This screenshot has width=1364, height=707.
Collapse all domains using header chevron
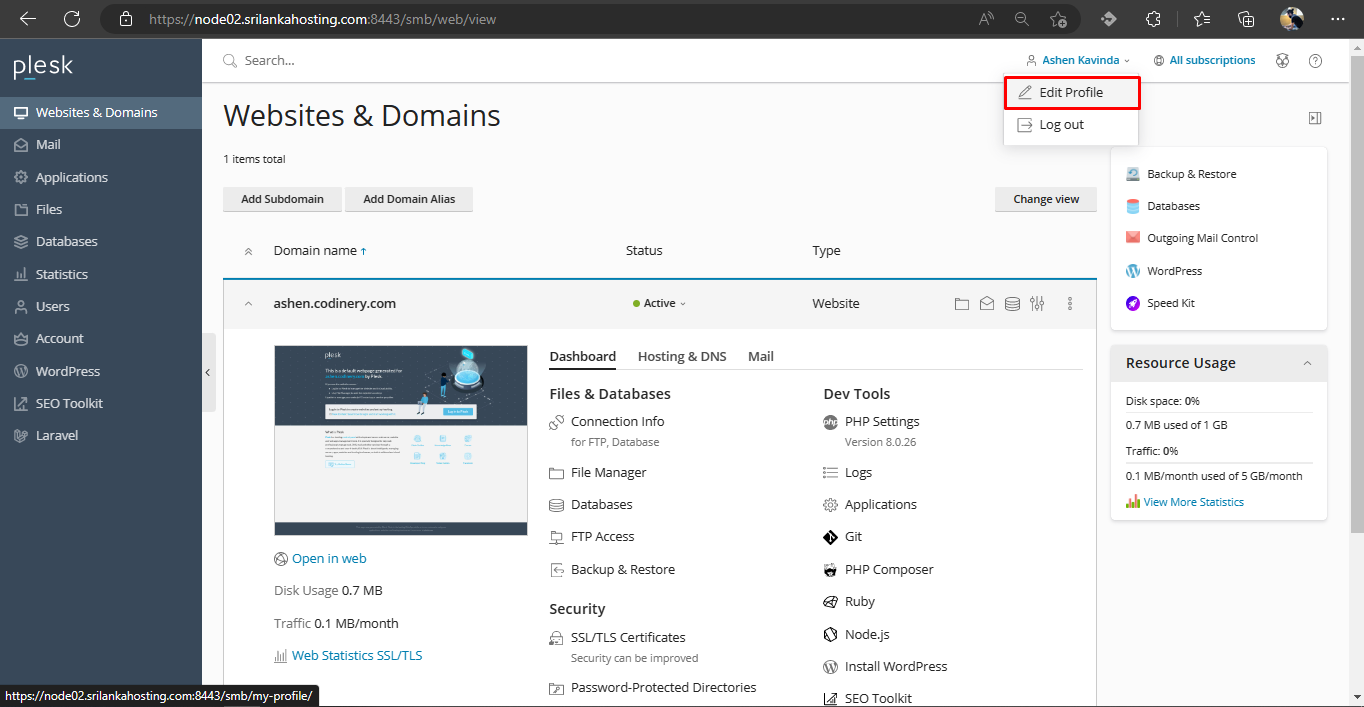click(x=249, y=251)
